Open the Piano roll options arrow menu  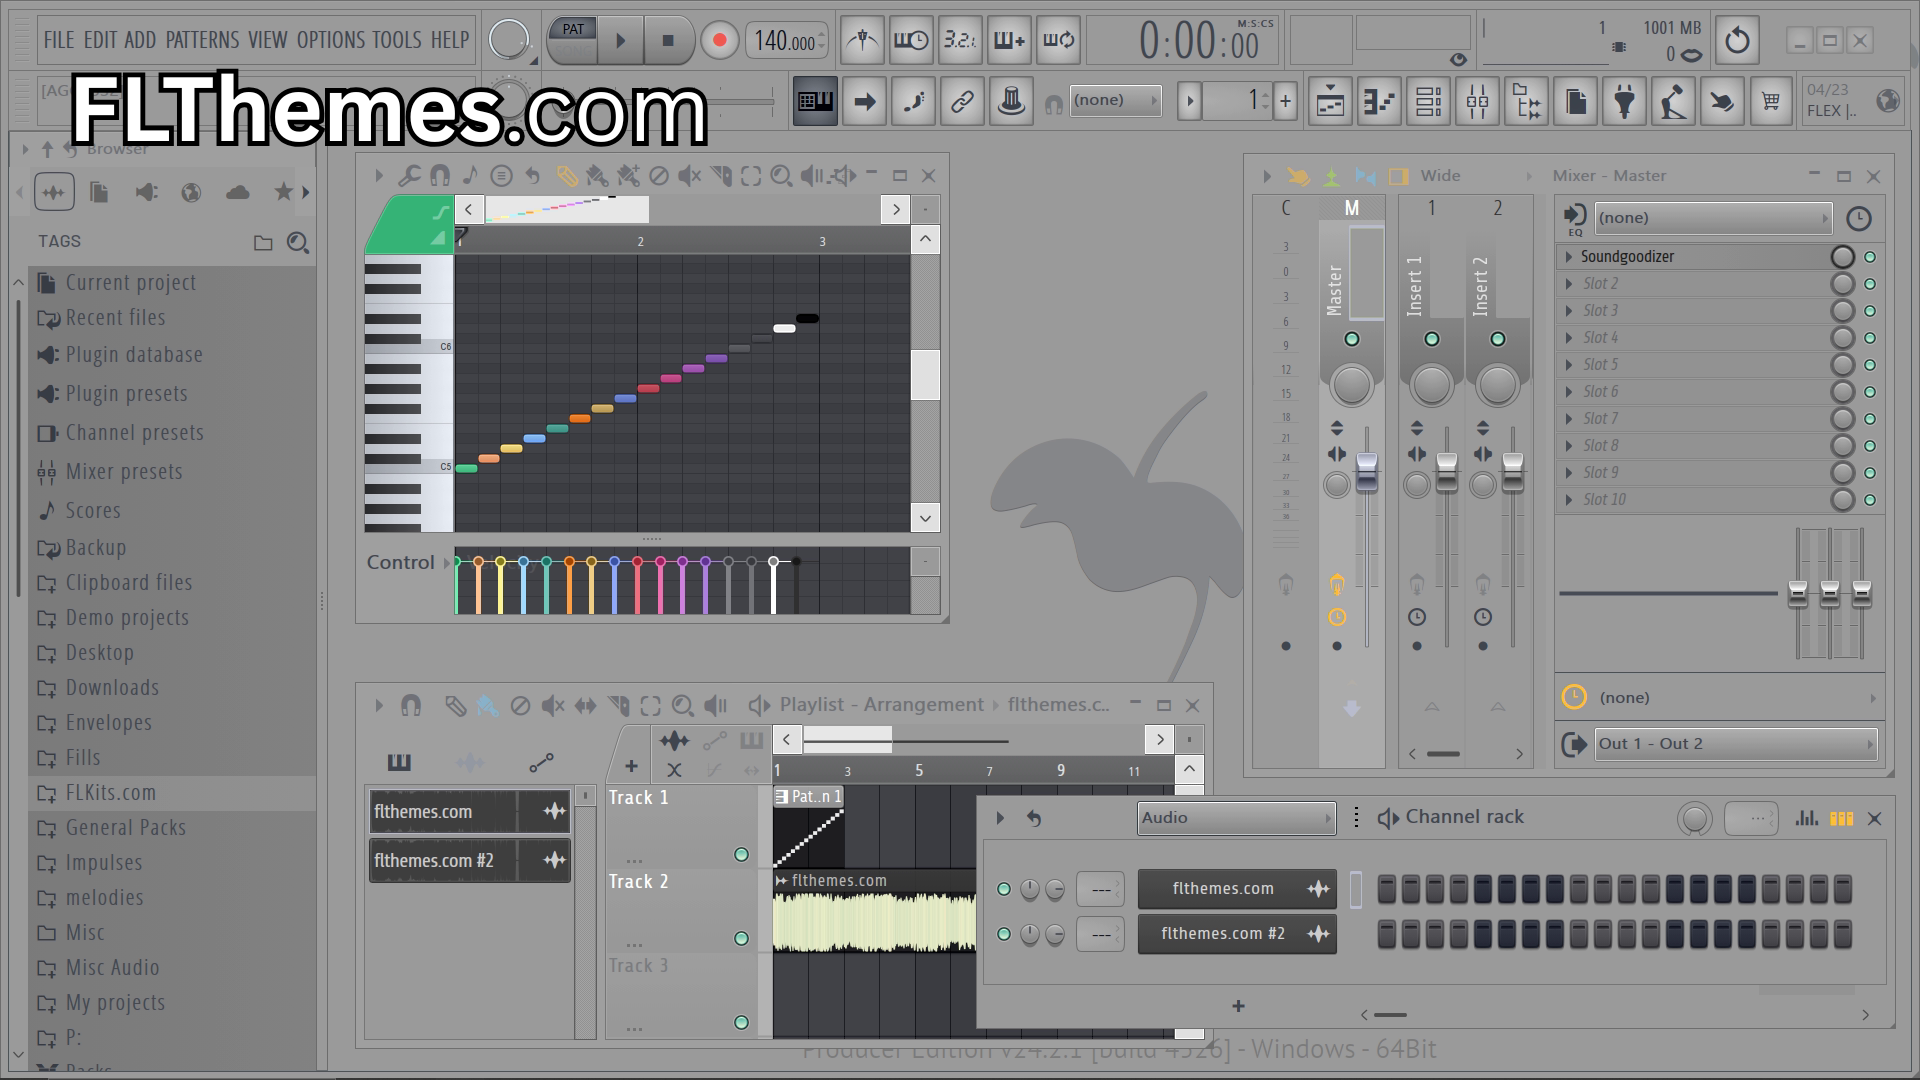click(379, 176)
